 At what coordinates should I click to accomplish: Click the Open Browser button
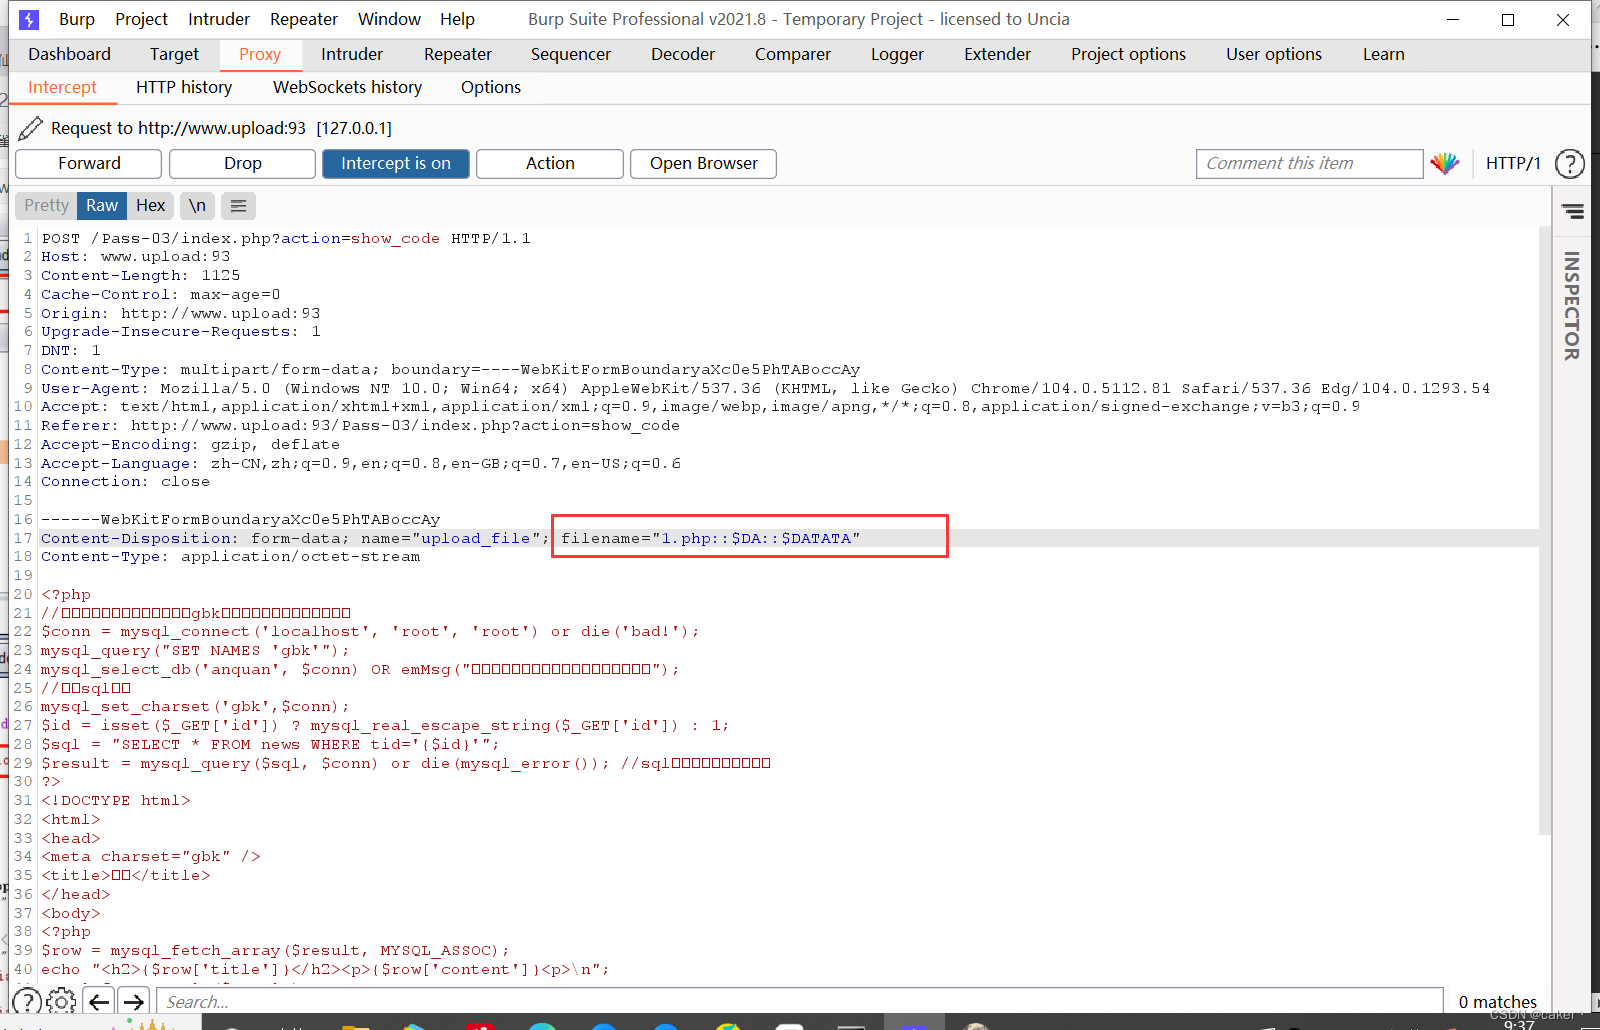point(704,163)
